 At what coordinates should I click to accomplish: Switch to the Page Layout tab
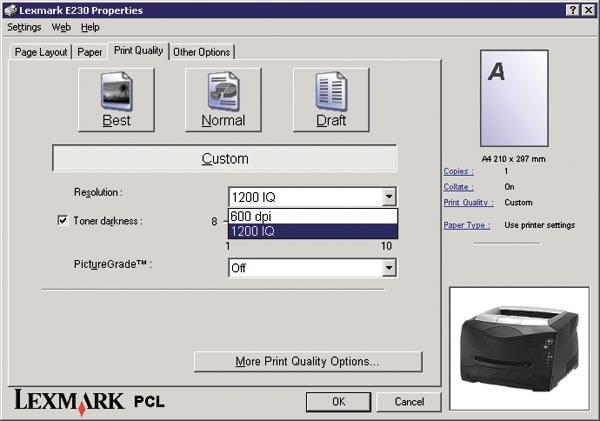click(x=41, y=52)
